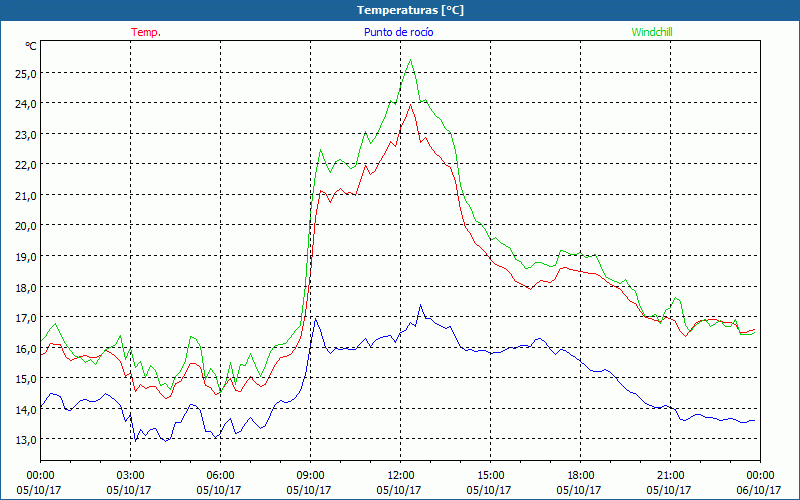
Task: Click the 21,0 y-axis value
Action: (26, 195)
